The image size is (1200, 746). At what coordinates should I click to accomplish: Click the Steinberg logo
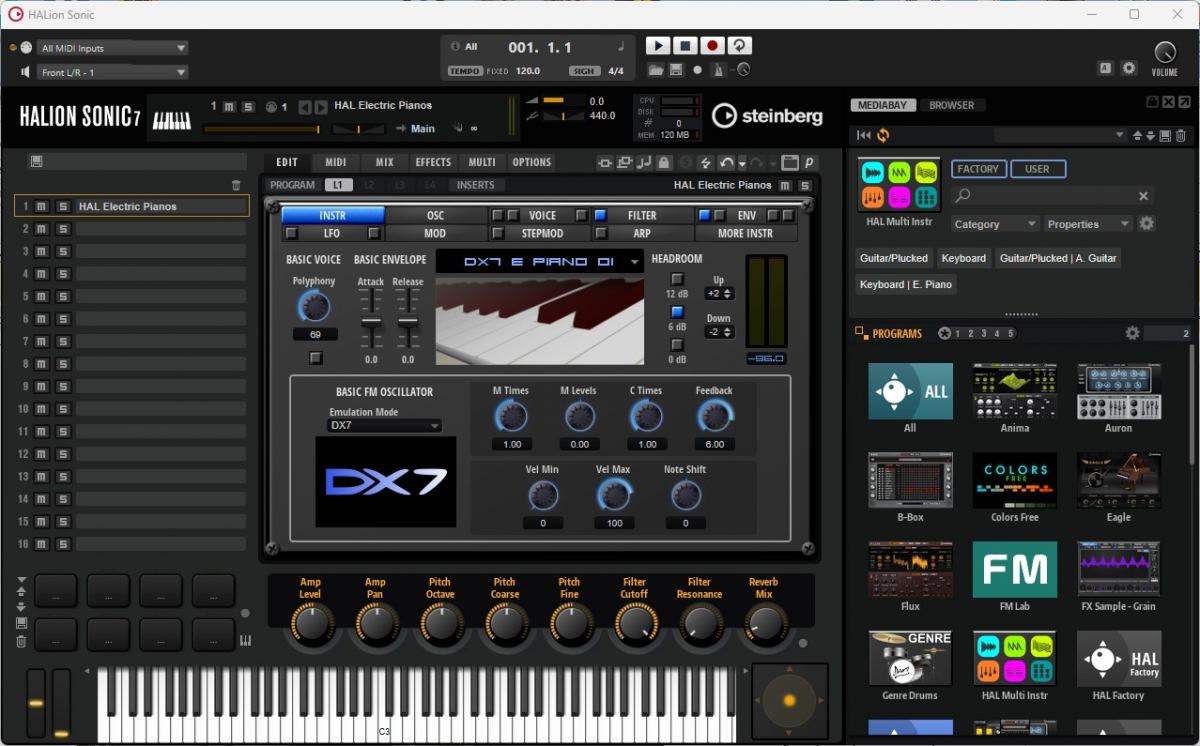[767, 116]
